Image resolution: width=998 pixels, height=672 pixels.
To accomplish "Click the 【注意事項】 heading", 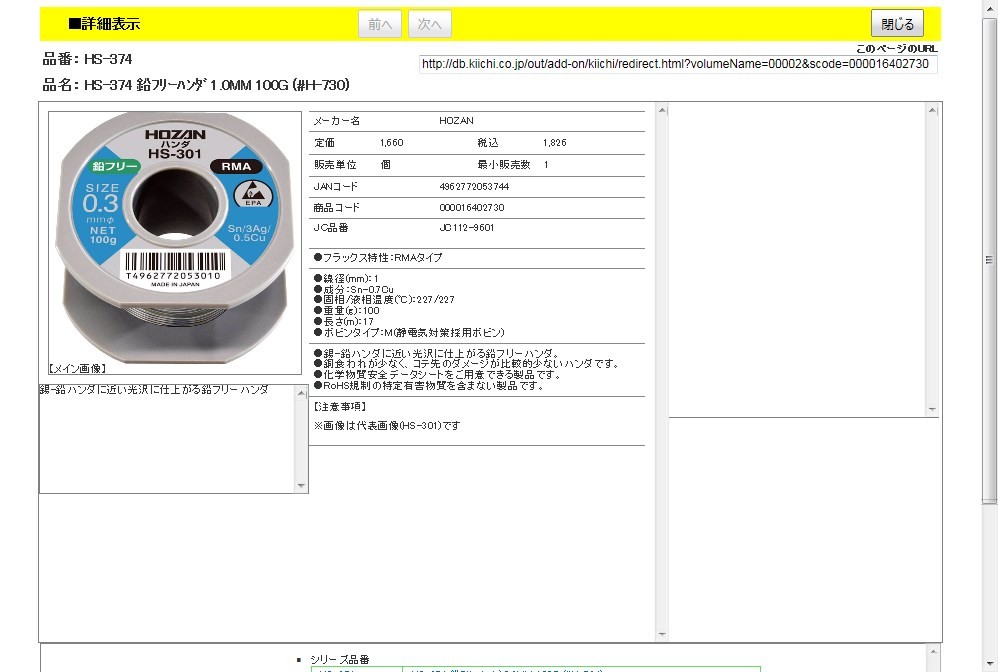I will (x=339, y=406).
